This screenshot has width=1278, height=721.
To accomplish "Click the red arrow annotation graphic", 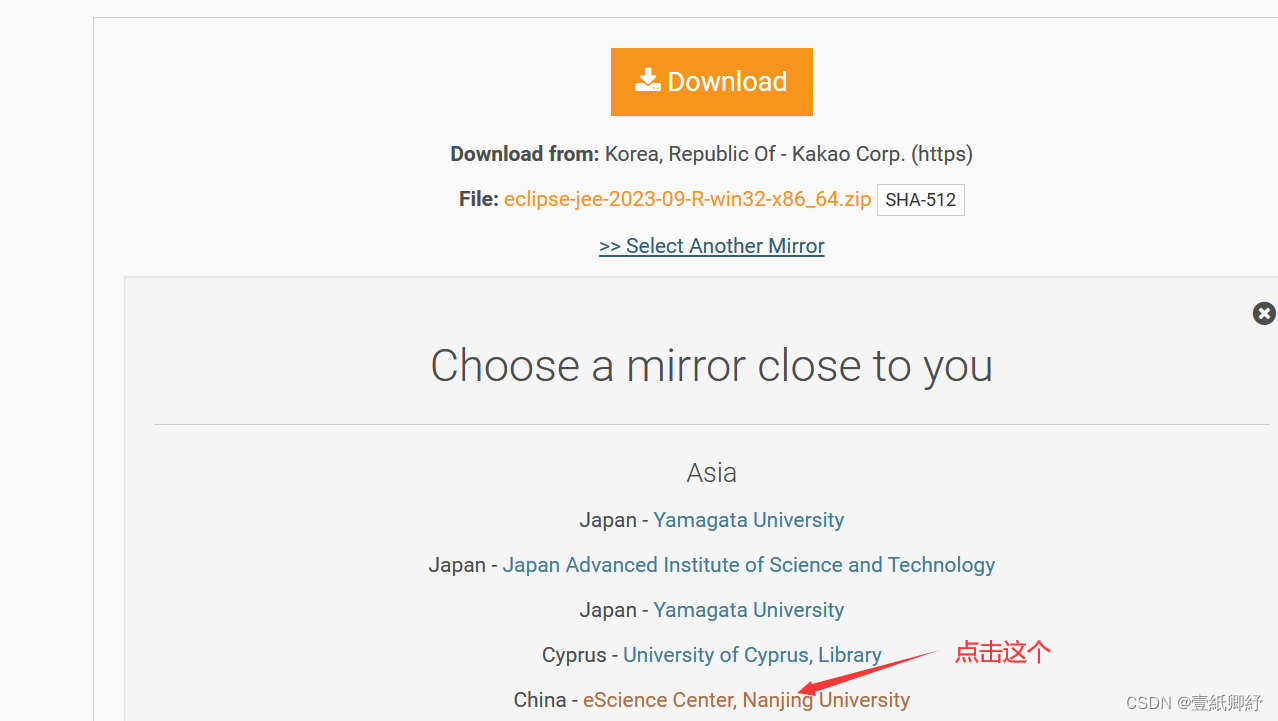I will click(x=870, y=671).
